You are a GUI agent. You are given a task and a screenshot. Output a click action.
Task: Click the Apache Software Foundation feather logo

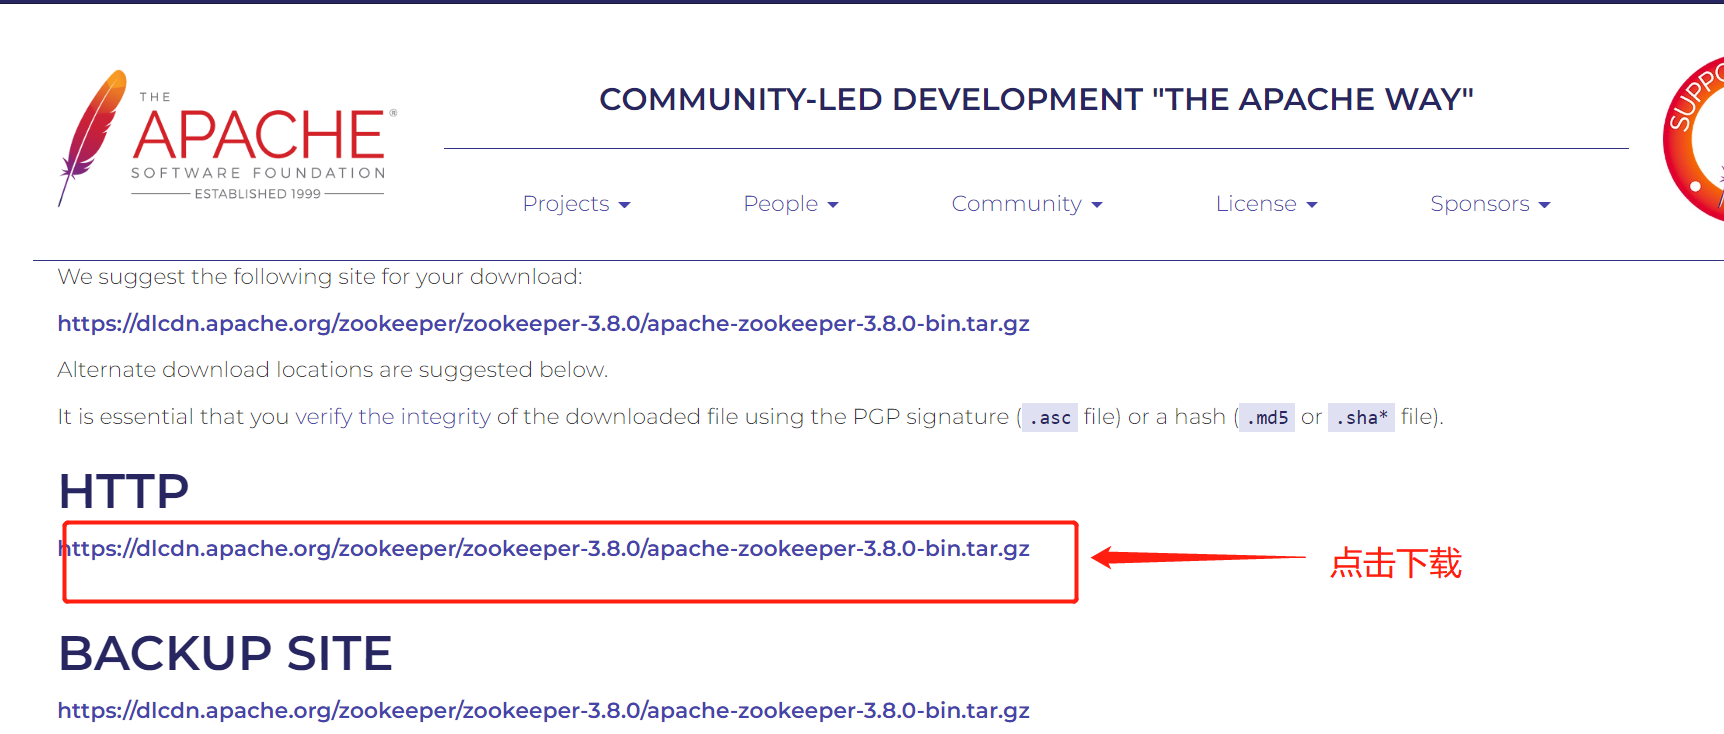point(227,138)
